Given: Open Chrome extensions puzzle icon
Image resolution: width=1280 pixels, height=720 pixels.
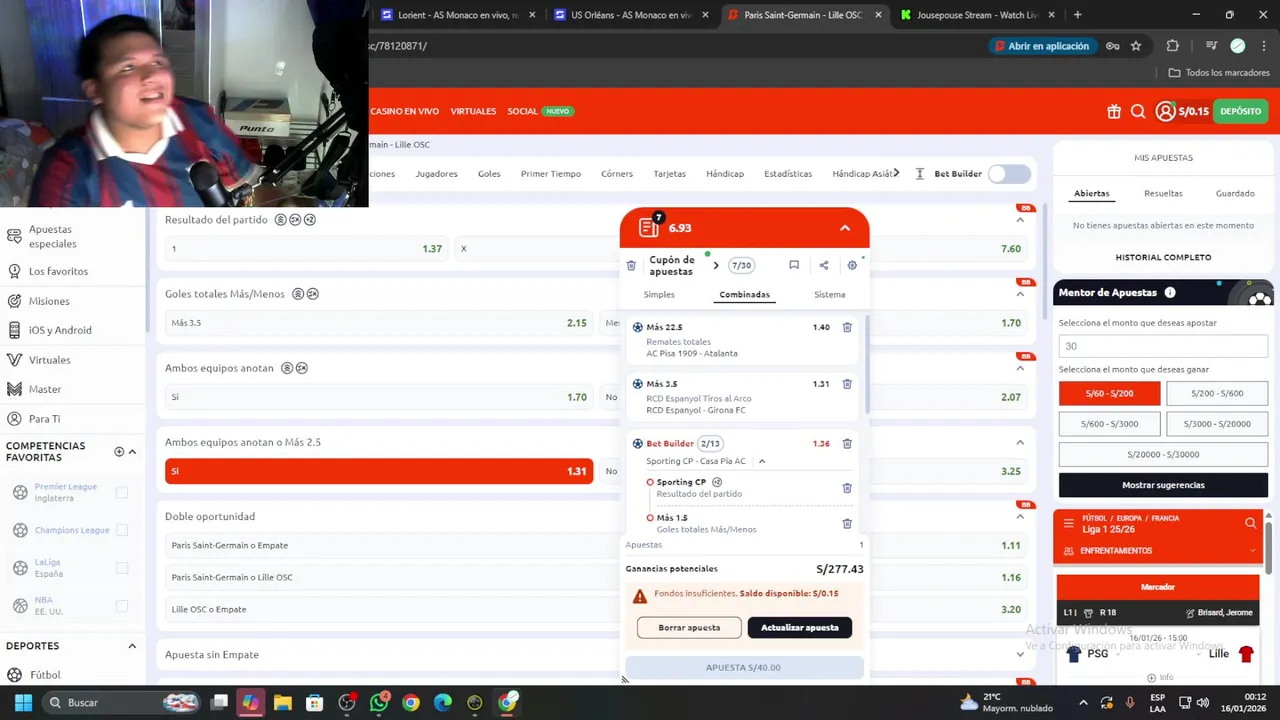Looking at the screenshot, I should [x=1173, y=46].
